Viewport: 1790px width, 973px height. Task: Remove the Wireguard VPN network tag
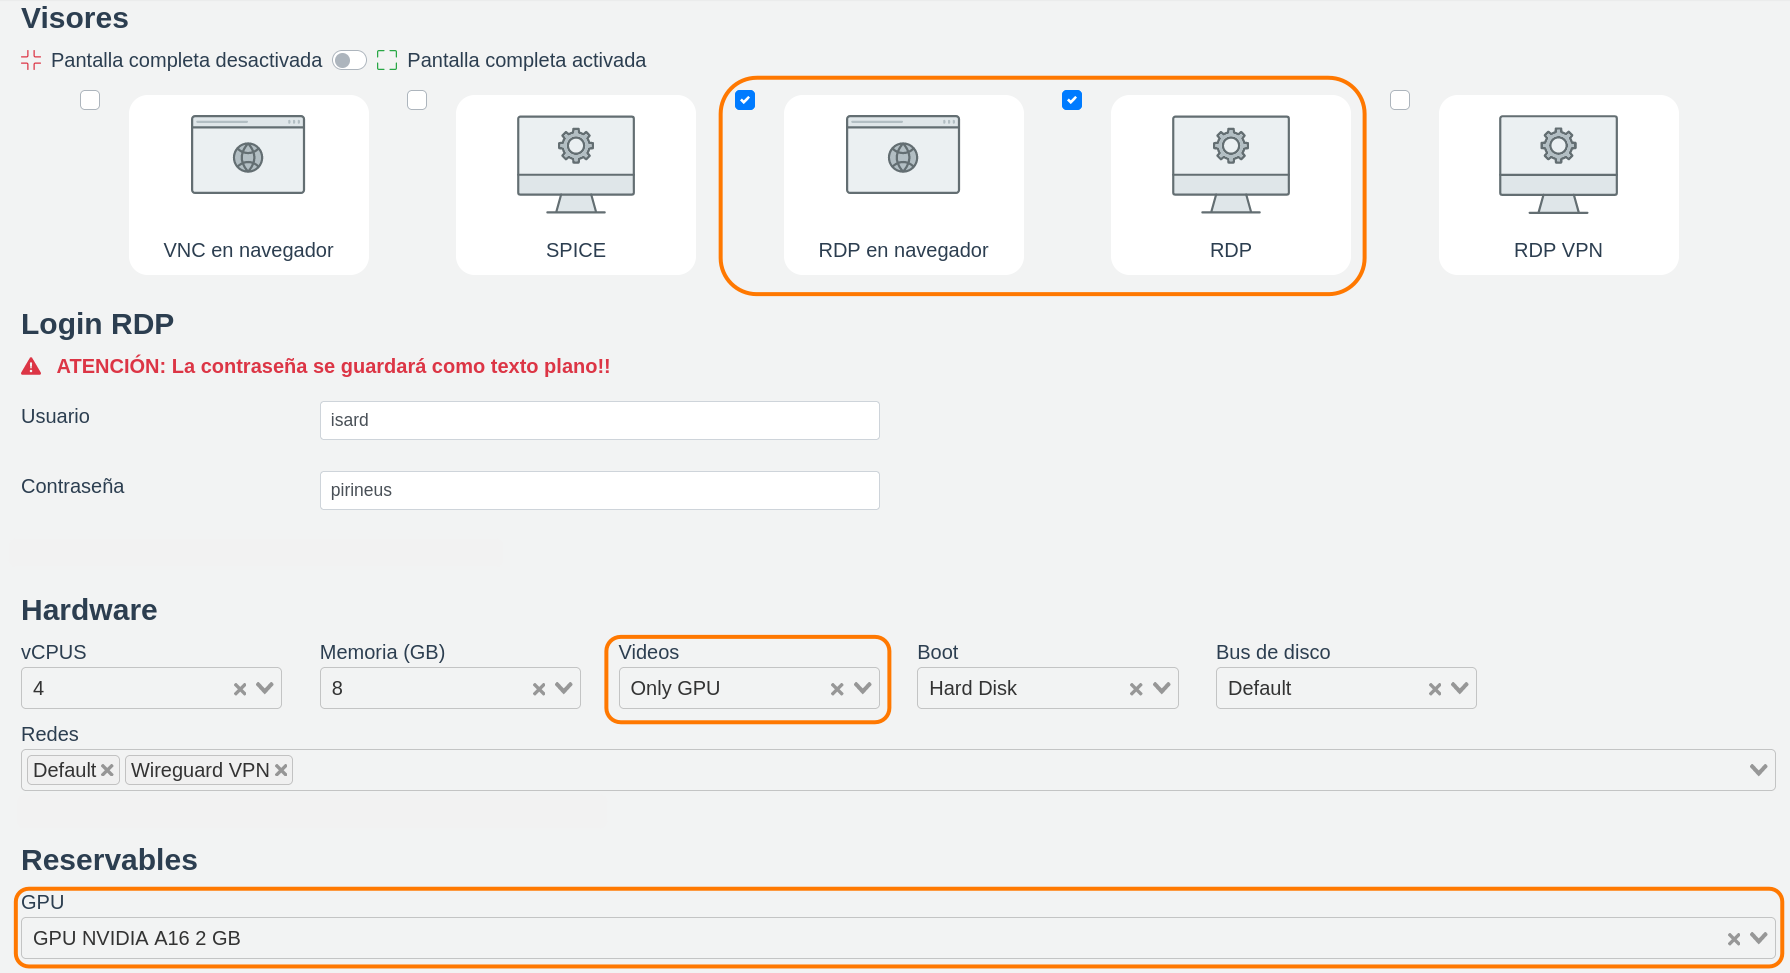(x=281, y=770)
